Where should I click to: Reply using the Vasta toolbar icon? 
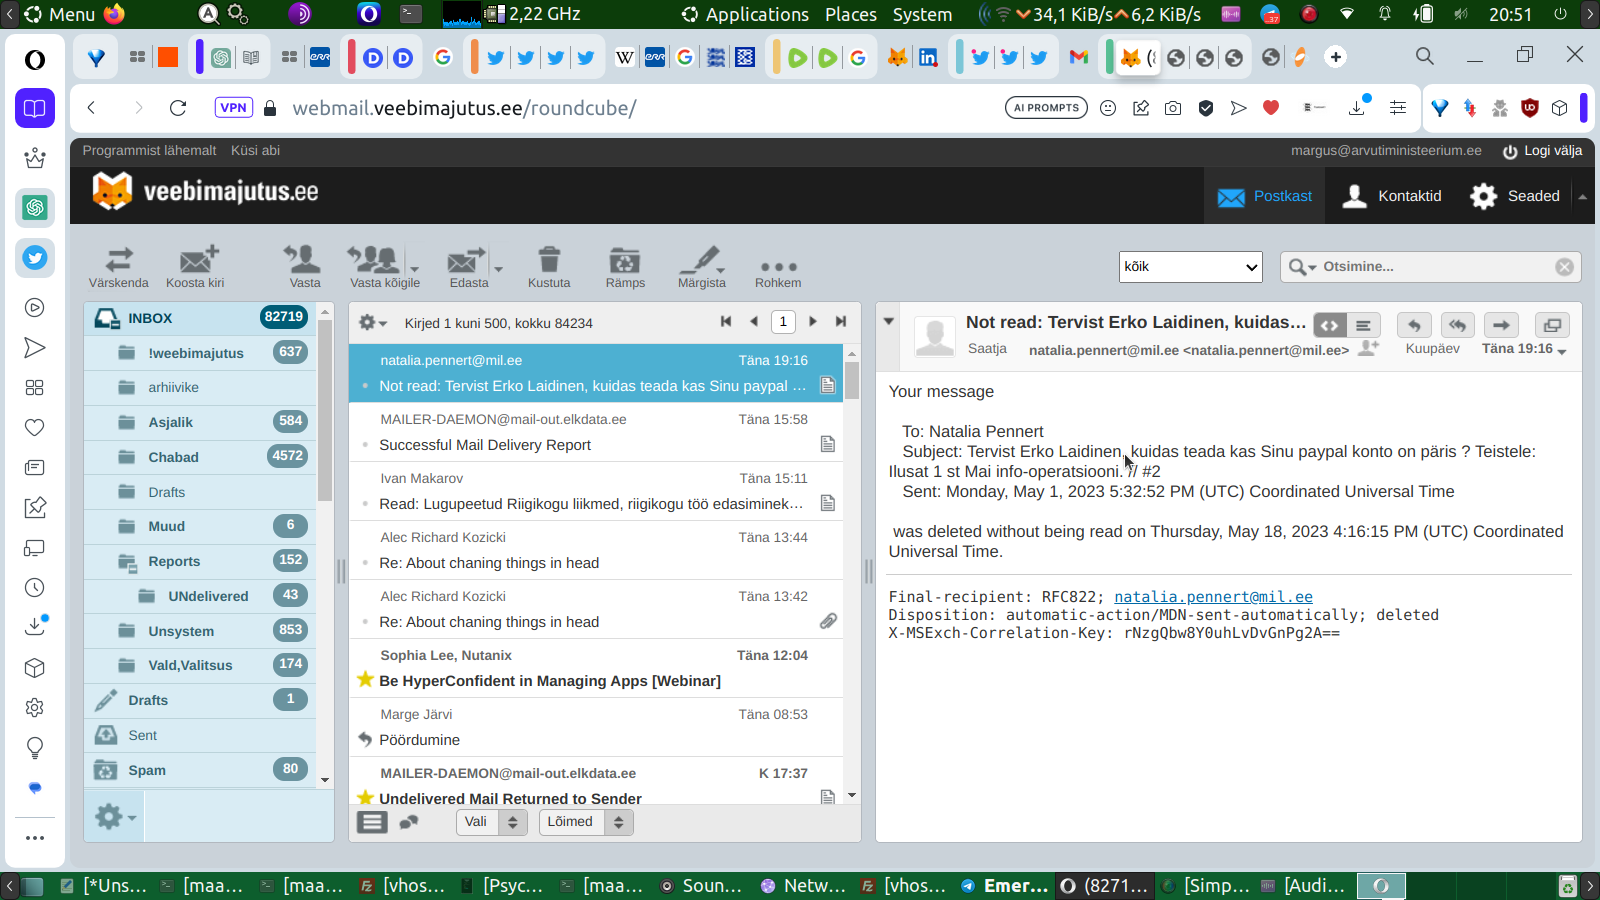[304, 267]
